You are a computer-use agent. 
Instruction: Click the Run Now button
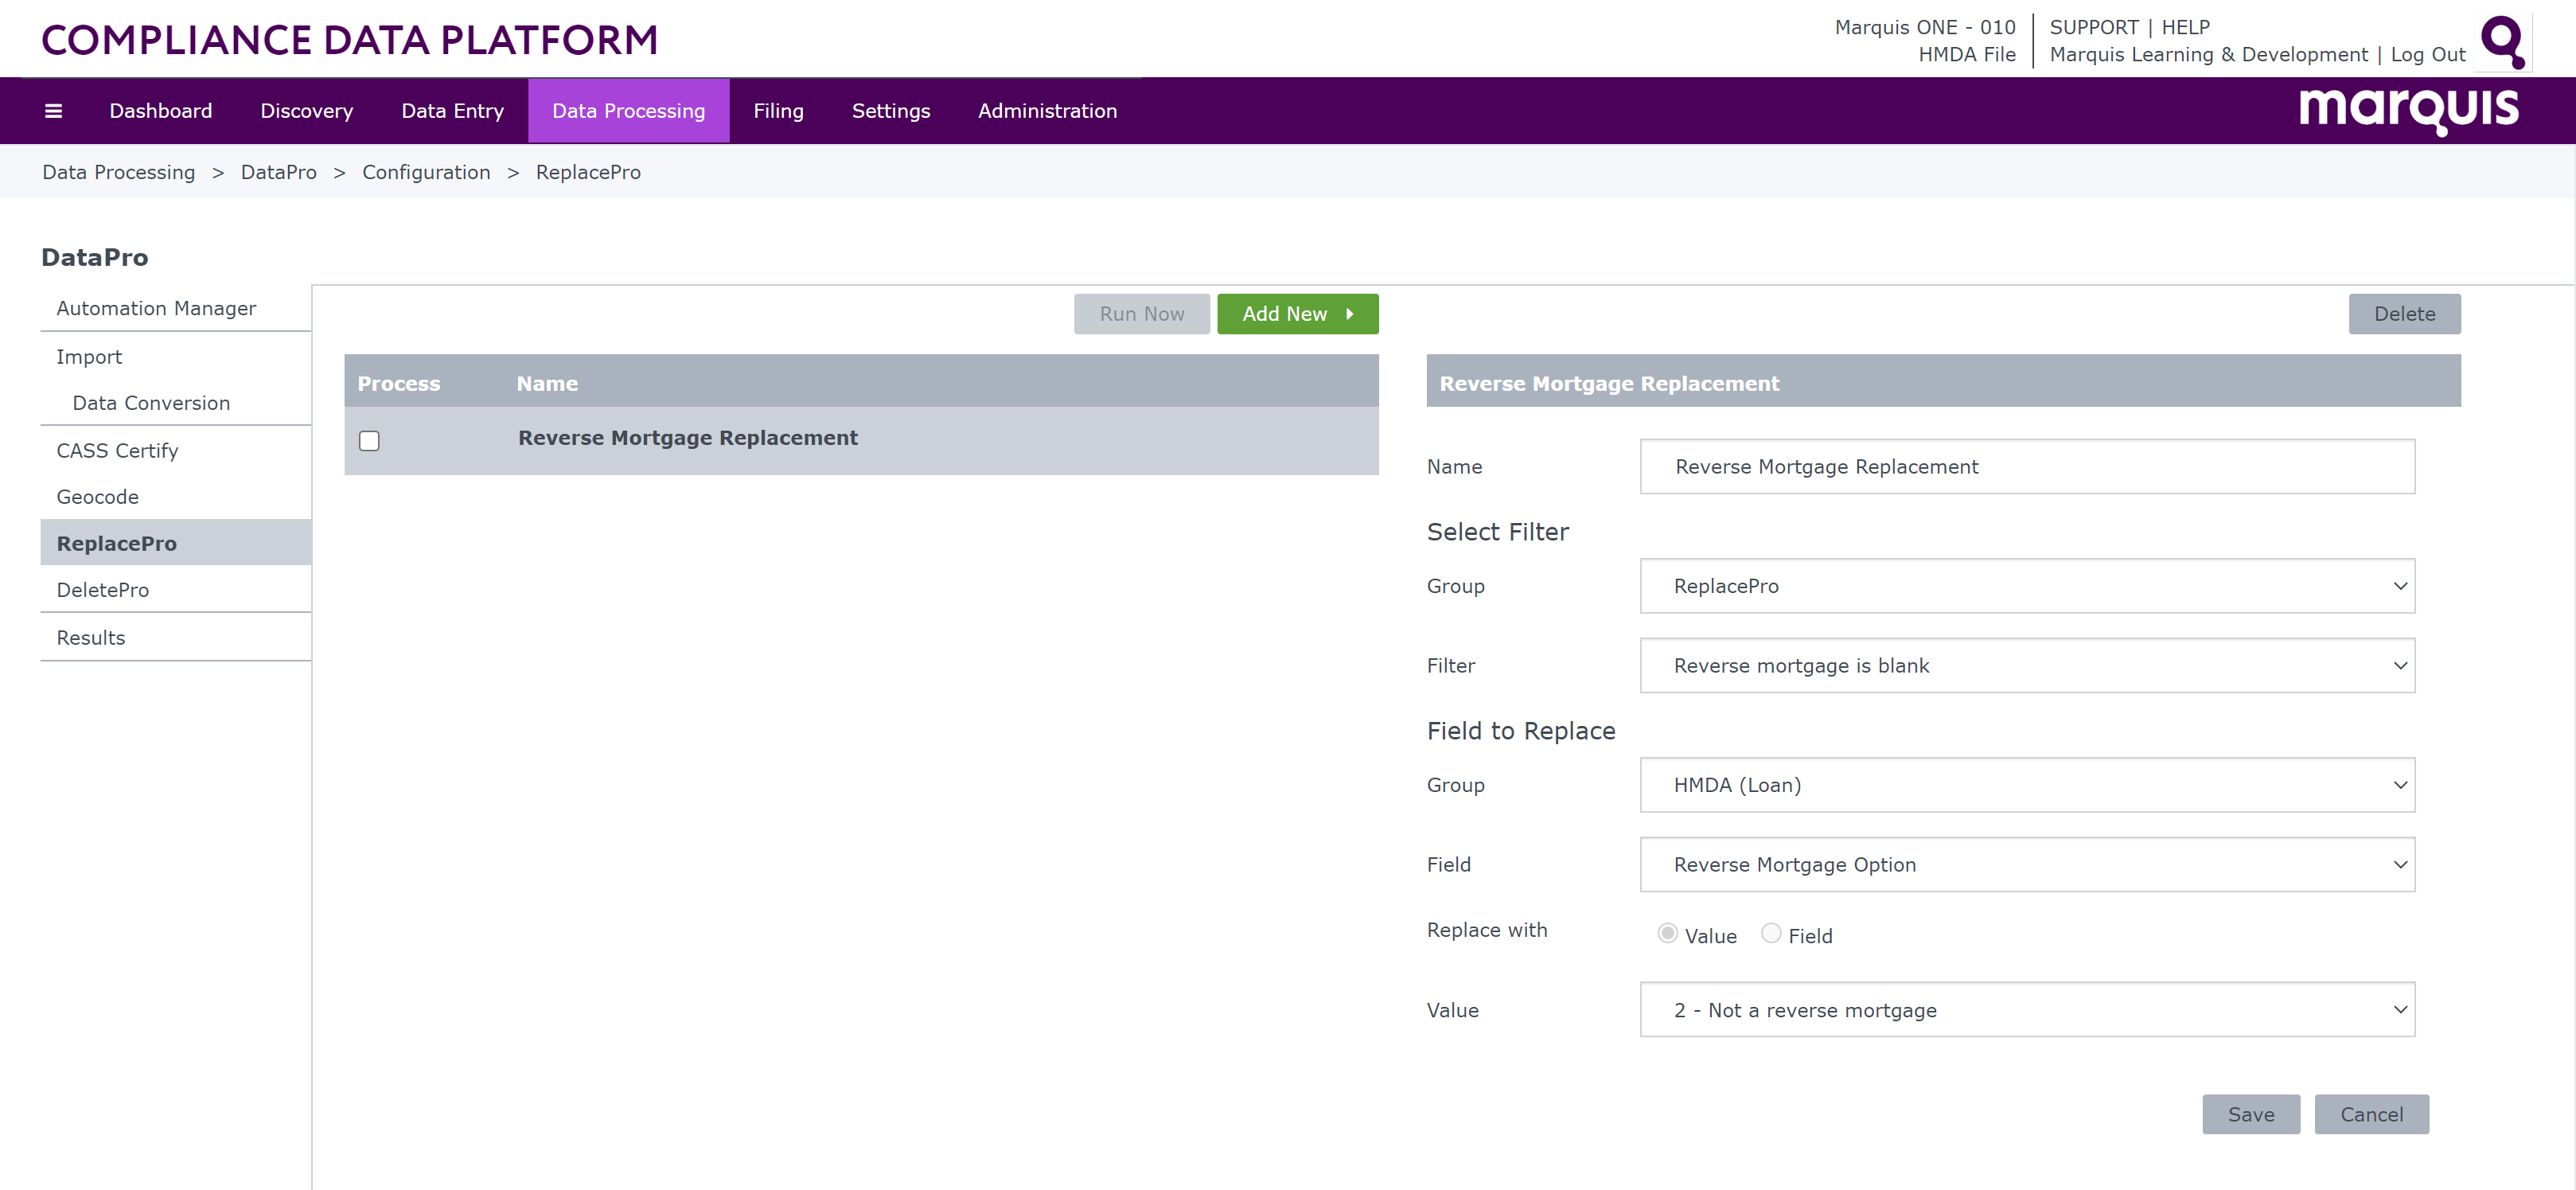point(1142,314)
